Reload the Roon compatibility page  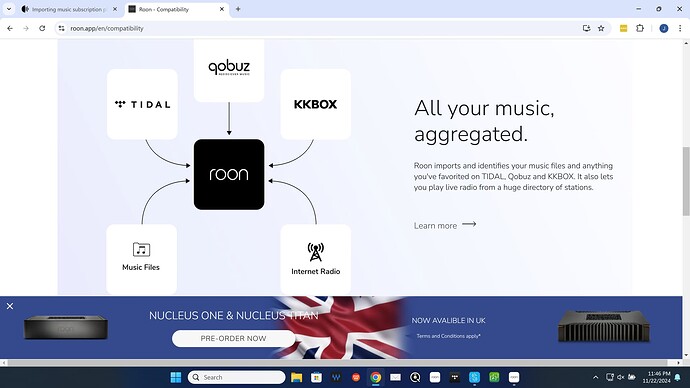pyautogui.click(x=42, y=28)
